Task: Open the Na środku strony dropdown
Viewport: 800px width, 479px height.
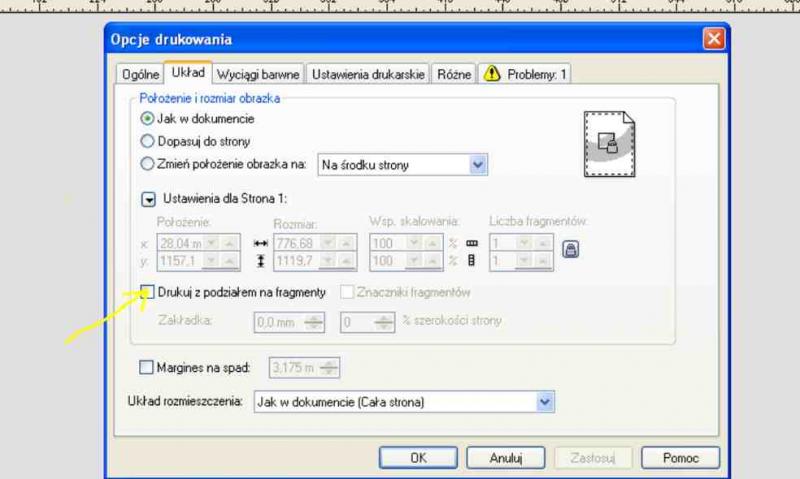Action: (477, 164)
